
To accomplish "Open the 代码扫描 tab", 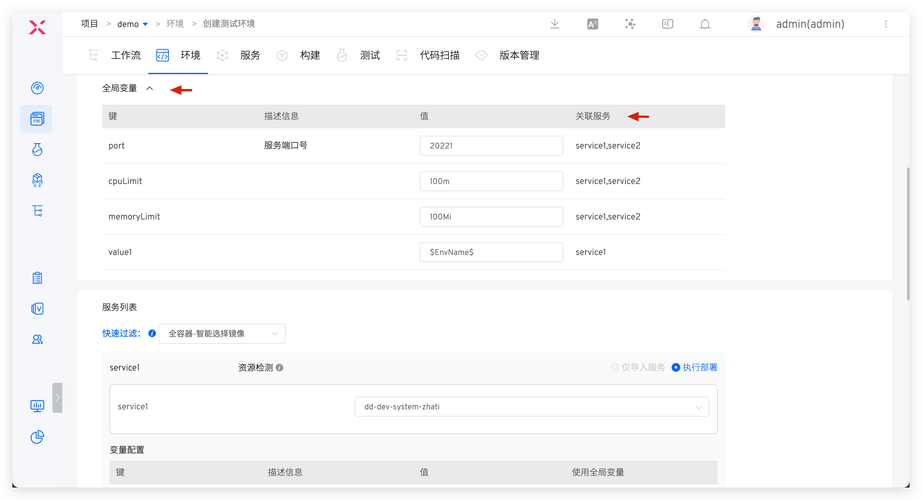I will pyautogui.click(x=427, y=55).
